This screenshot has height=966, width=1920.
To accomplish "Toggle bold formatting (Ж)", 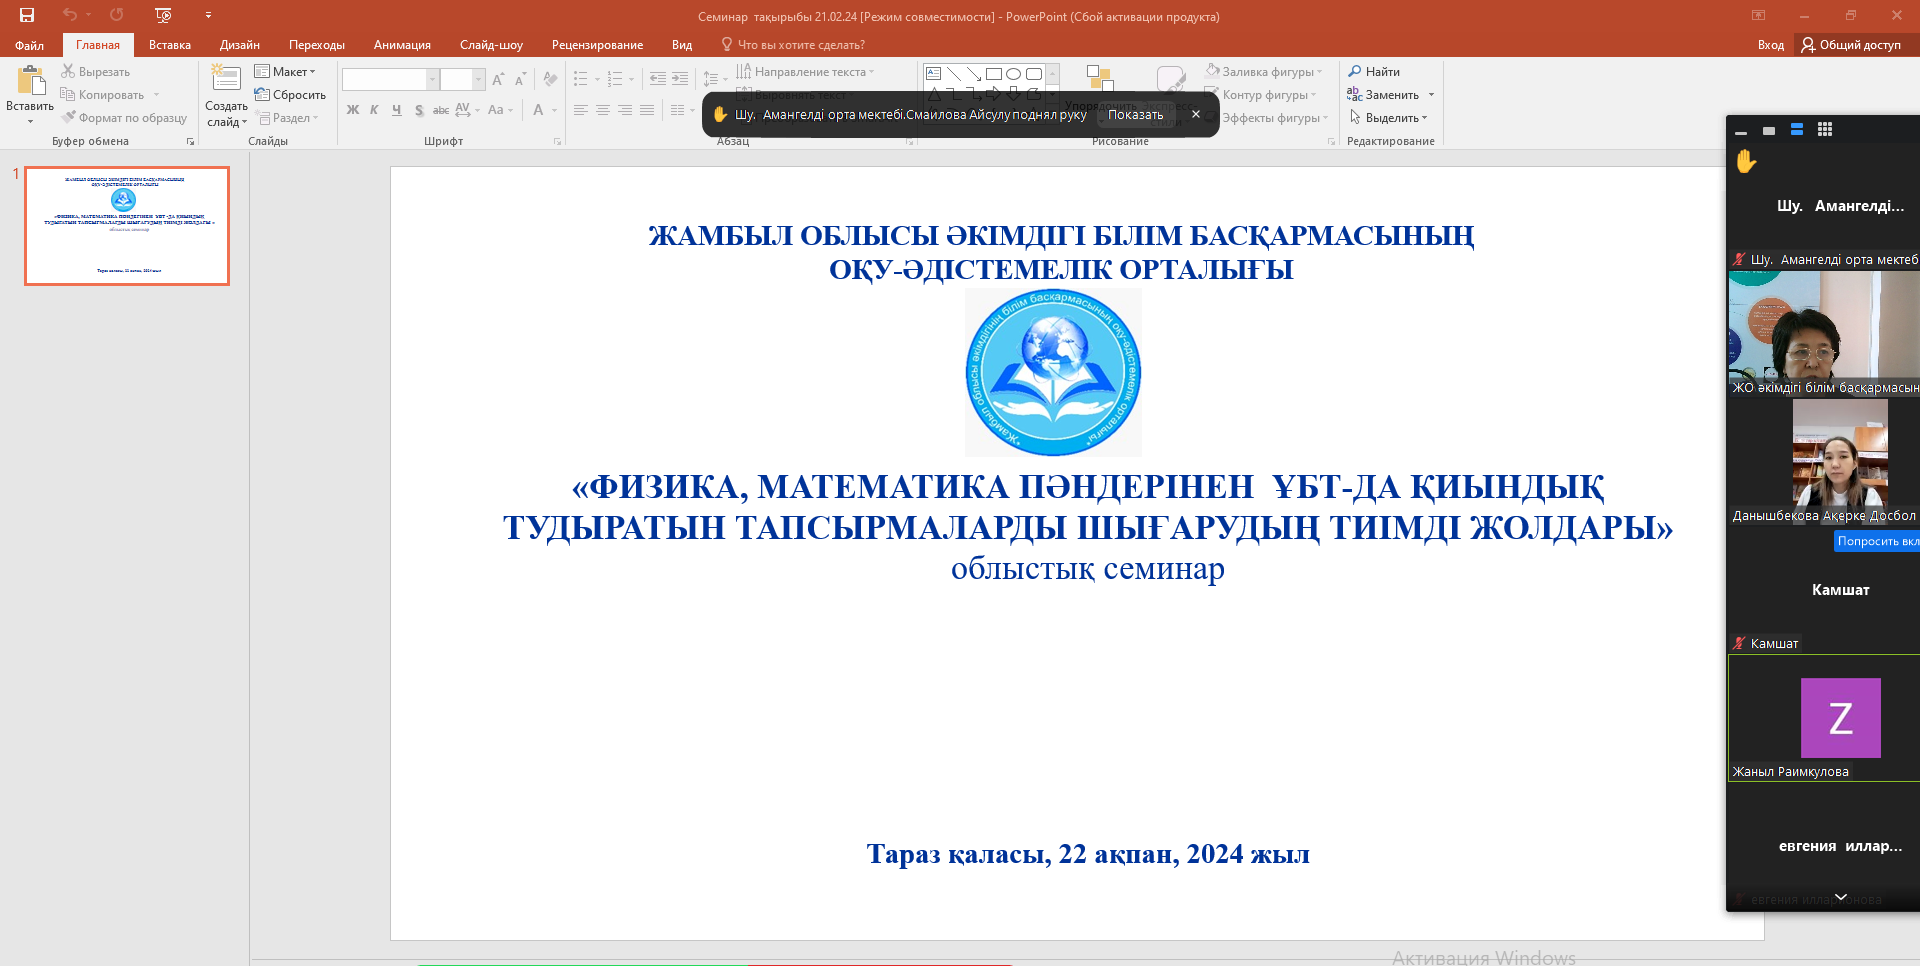I will click(352, 110).
